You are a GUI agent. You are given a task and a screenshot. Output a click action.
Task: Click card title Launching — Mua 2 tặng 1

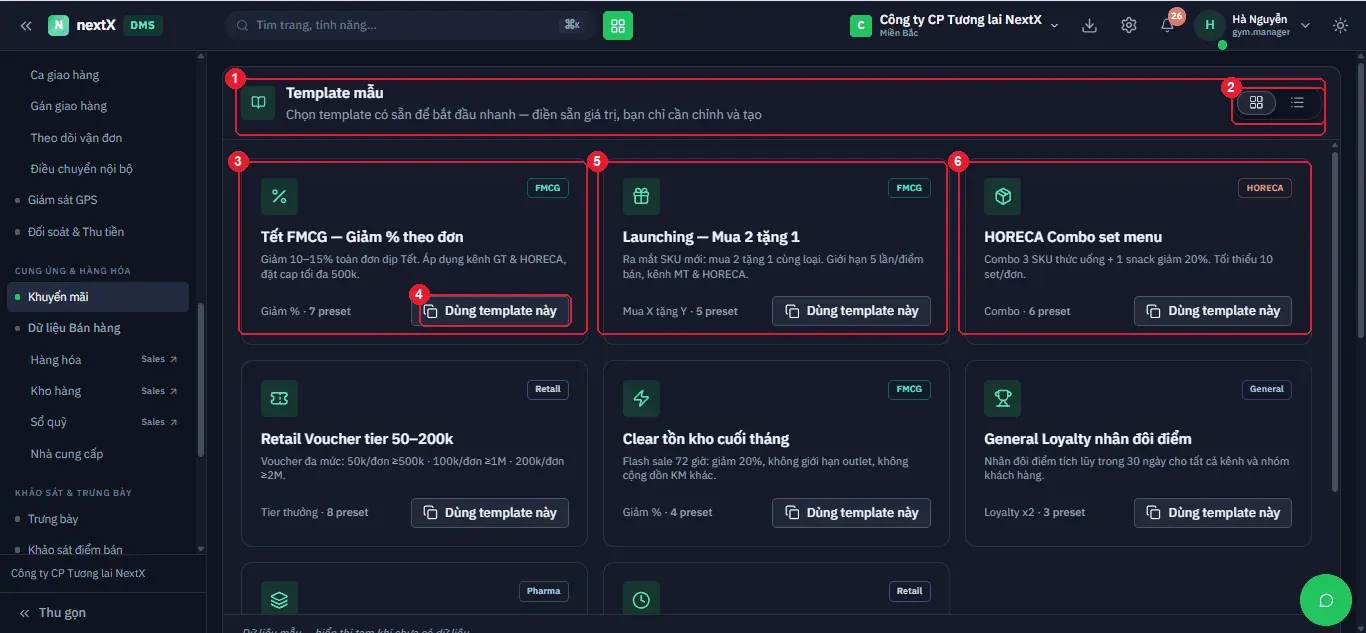tap(711, 237)
